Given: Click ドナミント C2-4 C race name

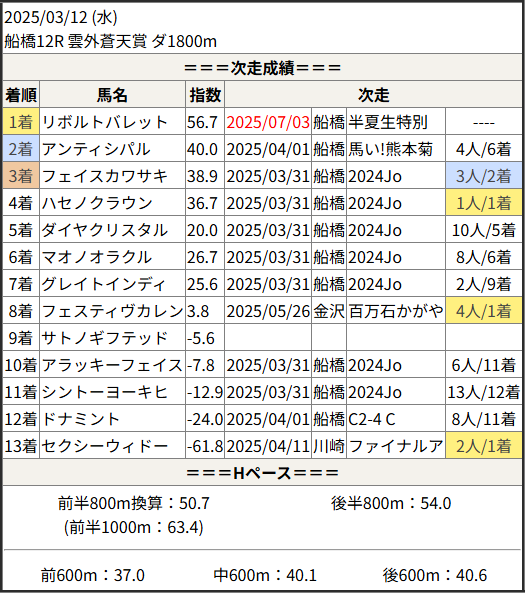Looking at the screenshot, I should [x=372, y=419].
